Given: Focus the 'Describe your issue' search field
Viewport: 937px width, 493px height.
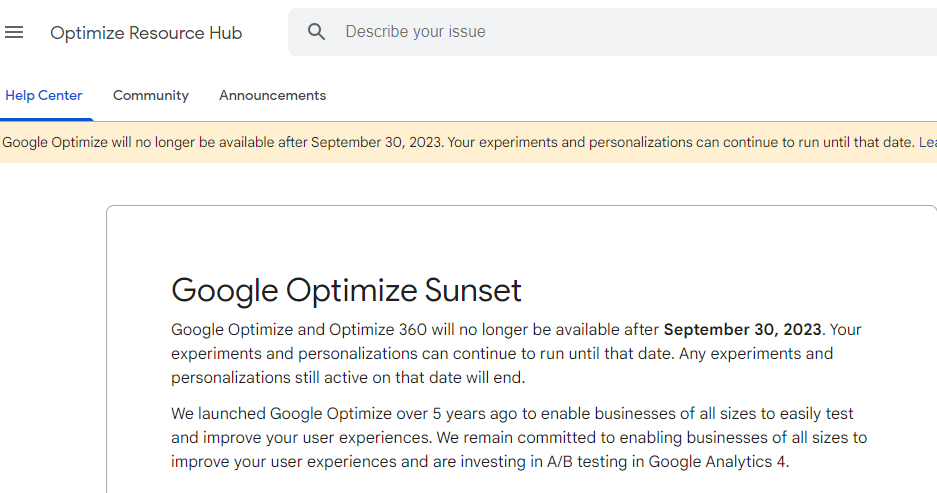Looking at the screenshot, I should 600,32.
